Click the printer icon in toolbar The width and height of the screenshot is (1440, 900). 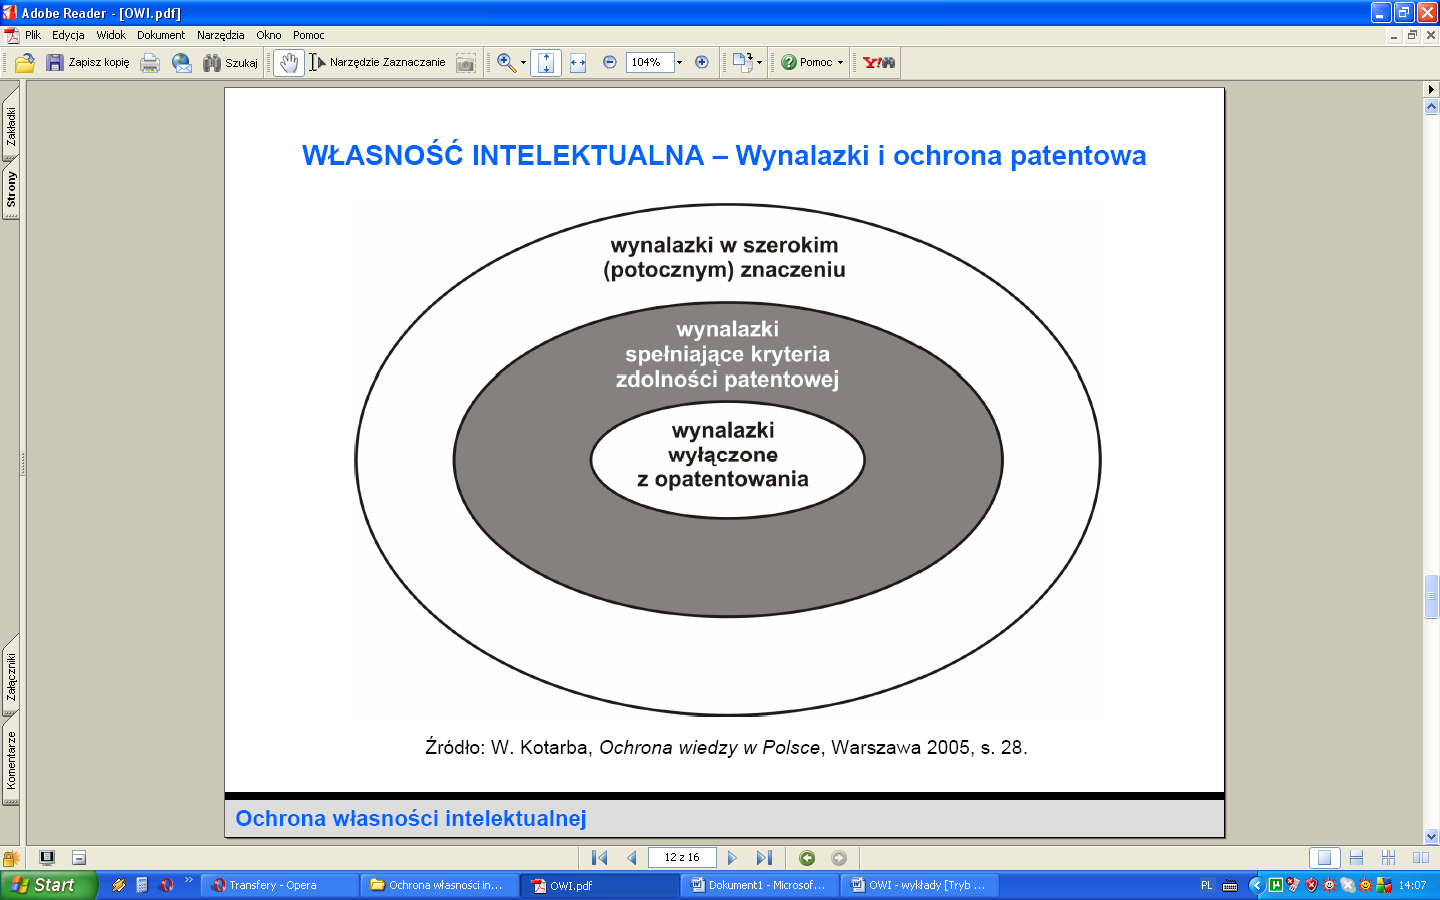[150, 63]
